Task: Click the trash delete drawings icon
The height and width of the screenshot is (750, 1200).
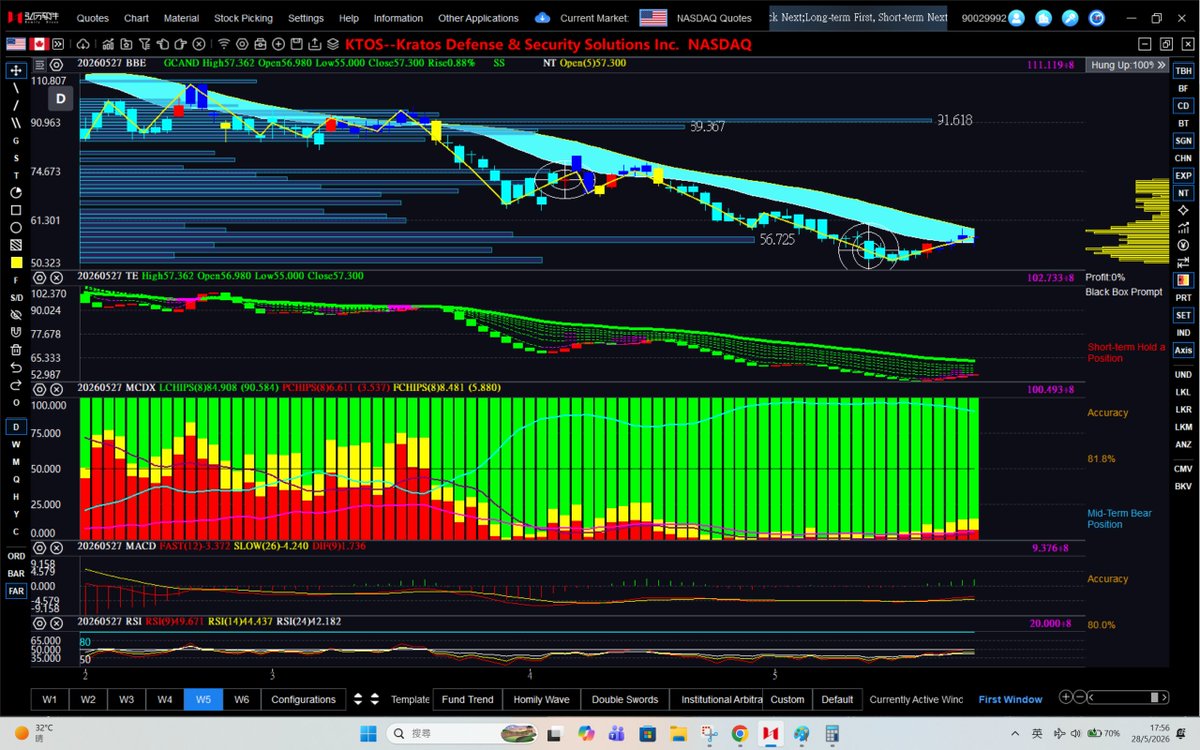Action: coord(16,350)
